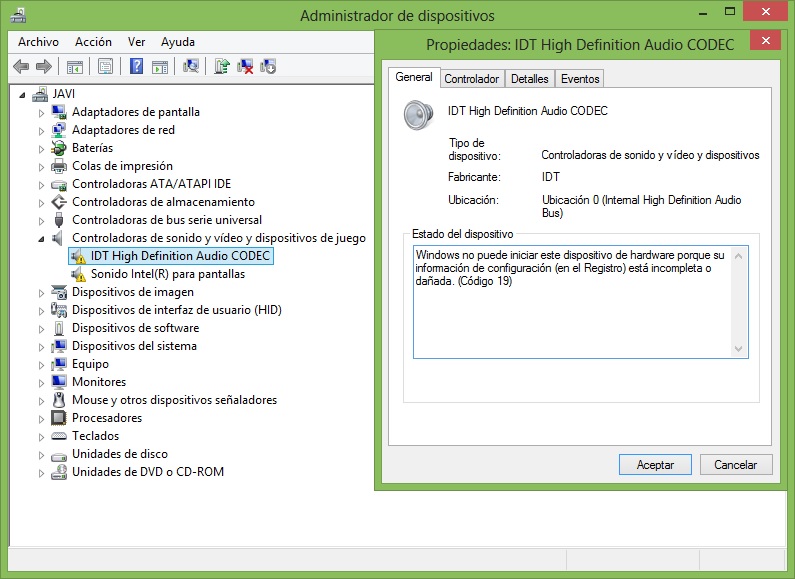The image size is (795, 579).
Task: Open the Archivo menu
Action: [x=39, y=42]
